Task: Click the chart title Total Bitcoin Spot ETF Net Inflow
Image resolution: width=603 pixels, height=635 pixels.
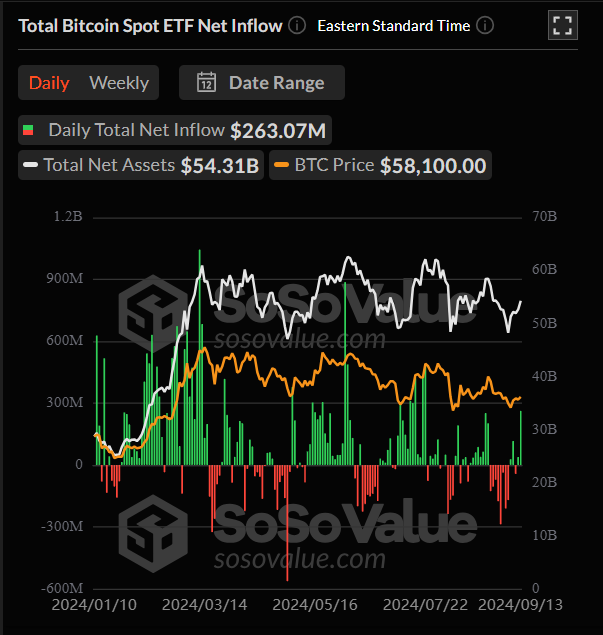Action: point(150,26)
